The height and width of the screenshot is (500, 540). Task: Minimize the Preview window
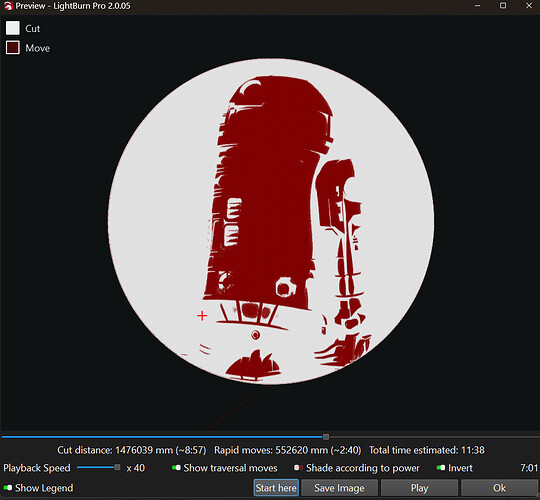tap(477, 6)
